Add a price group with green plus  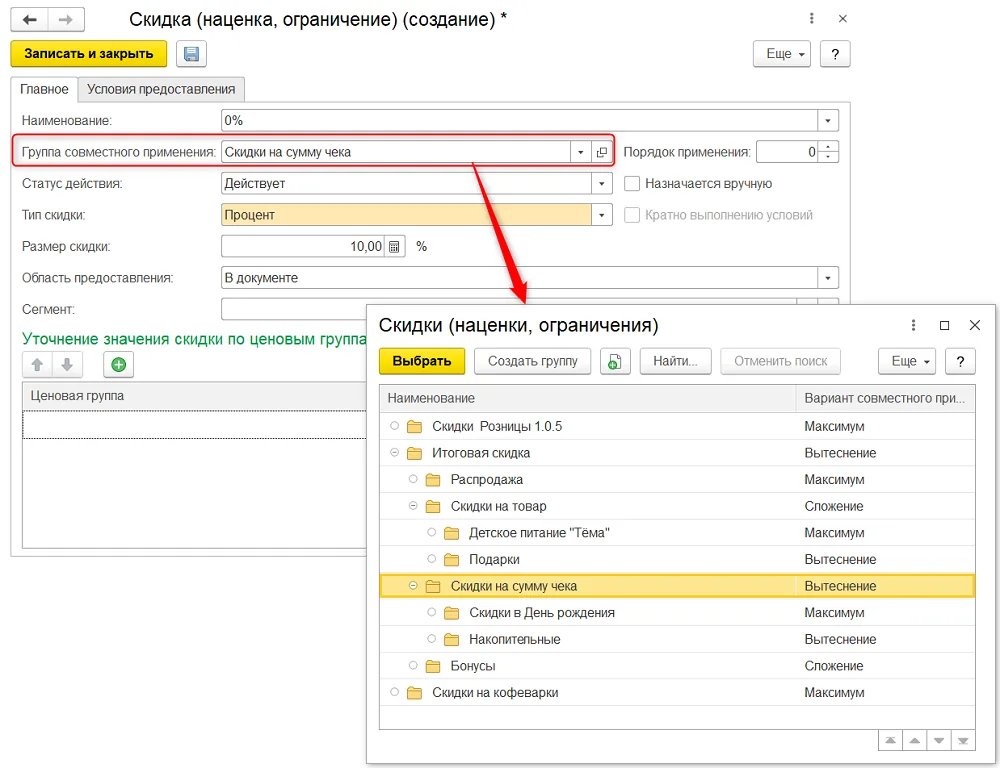[118, 365]
